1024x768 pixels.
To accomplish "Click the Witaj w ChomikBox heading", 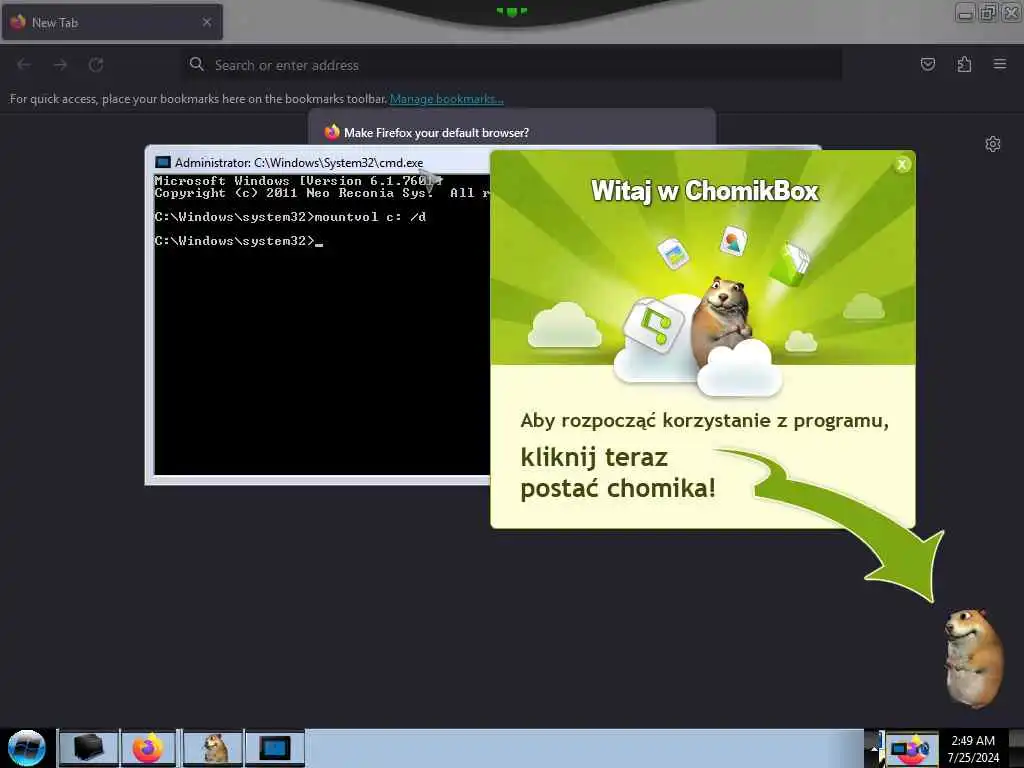I will click(x=705, y=191).
